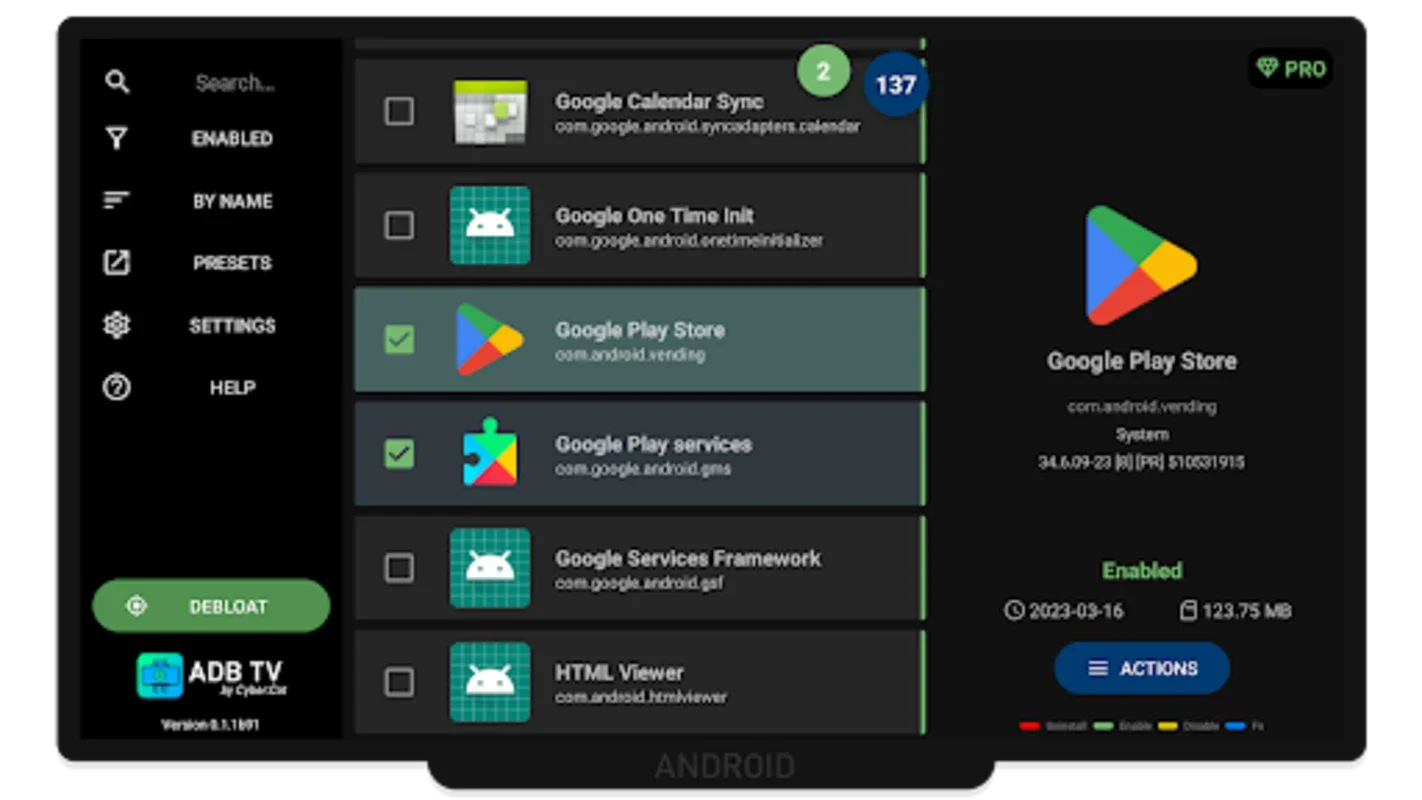Select the Google Calendar Sync row title

pos(659,101)
